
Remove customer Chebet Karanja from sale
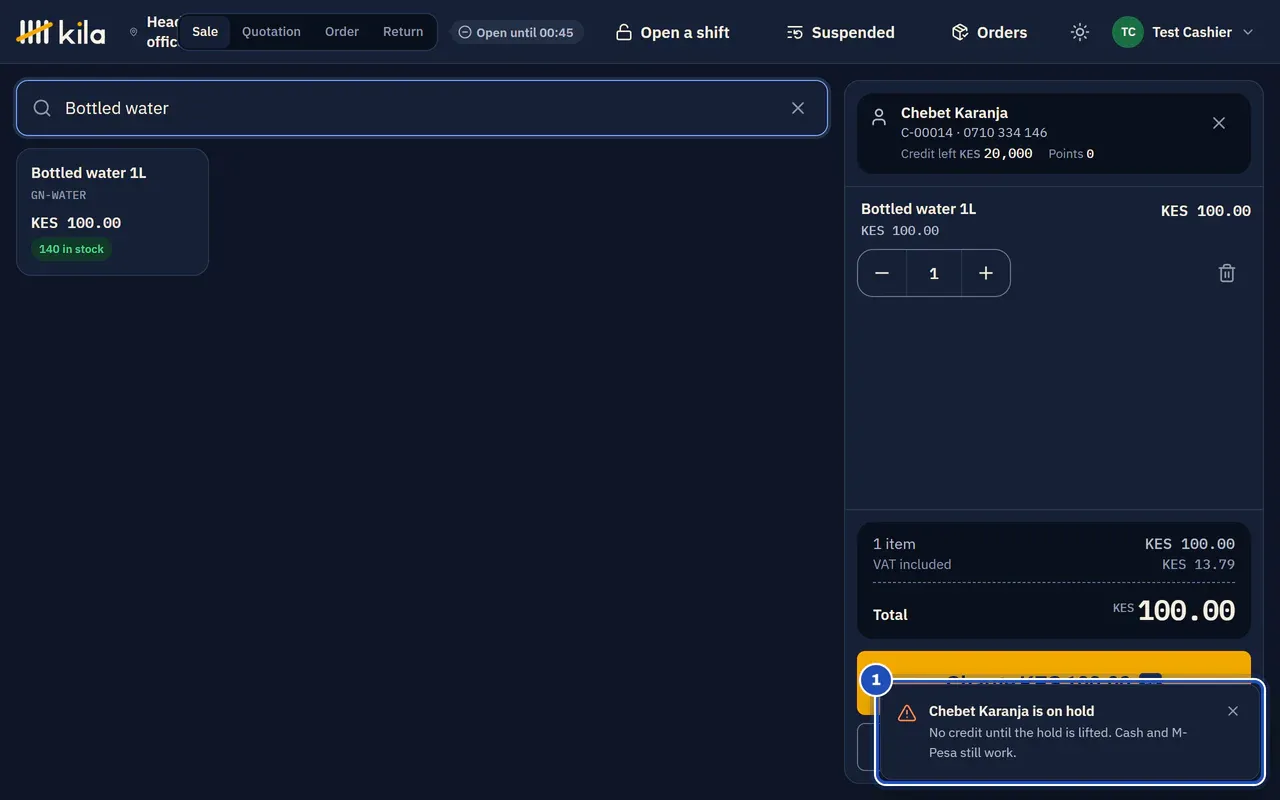tap(1219, 123)
